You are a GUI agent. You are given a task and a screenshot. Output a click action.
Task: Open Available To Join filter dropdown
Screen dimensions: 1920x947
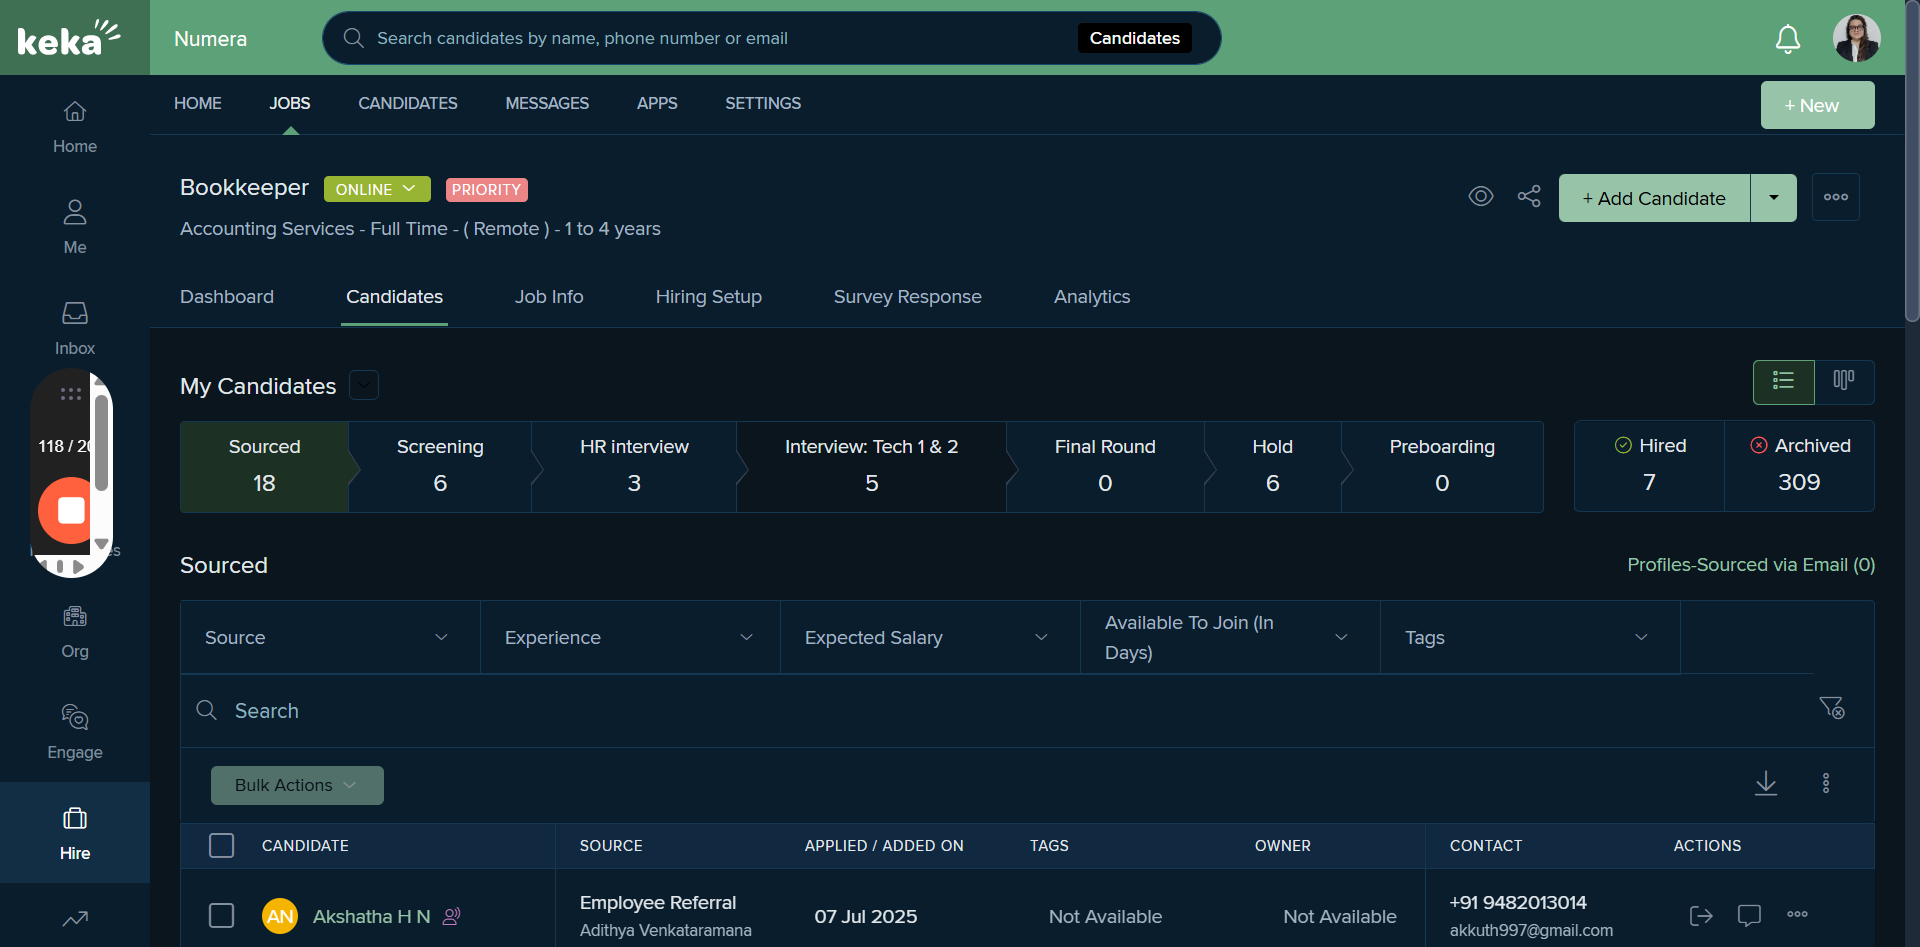[x=1230, y=637]
